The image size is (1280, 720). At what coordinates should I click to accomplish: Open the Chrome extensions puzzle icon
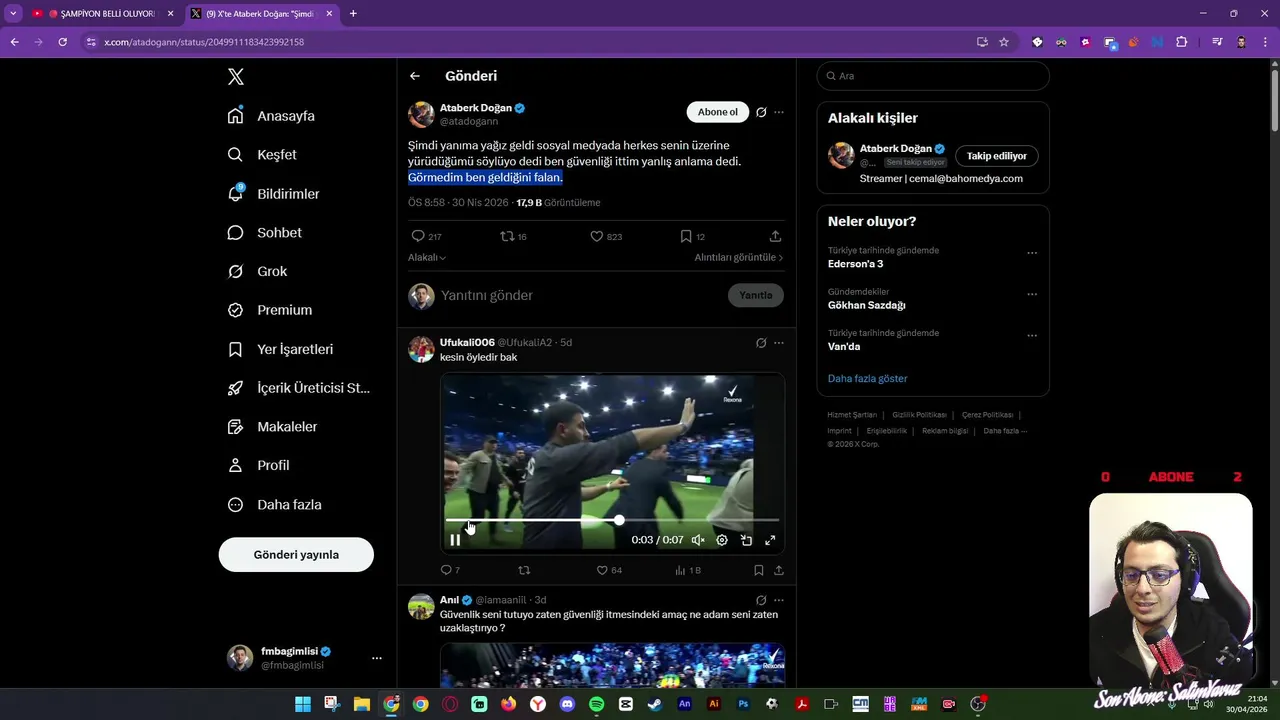[1182, 42]
